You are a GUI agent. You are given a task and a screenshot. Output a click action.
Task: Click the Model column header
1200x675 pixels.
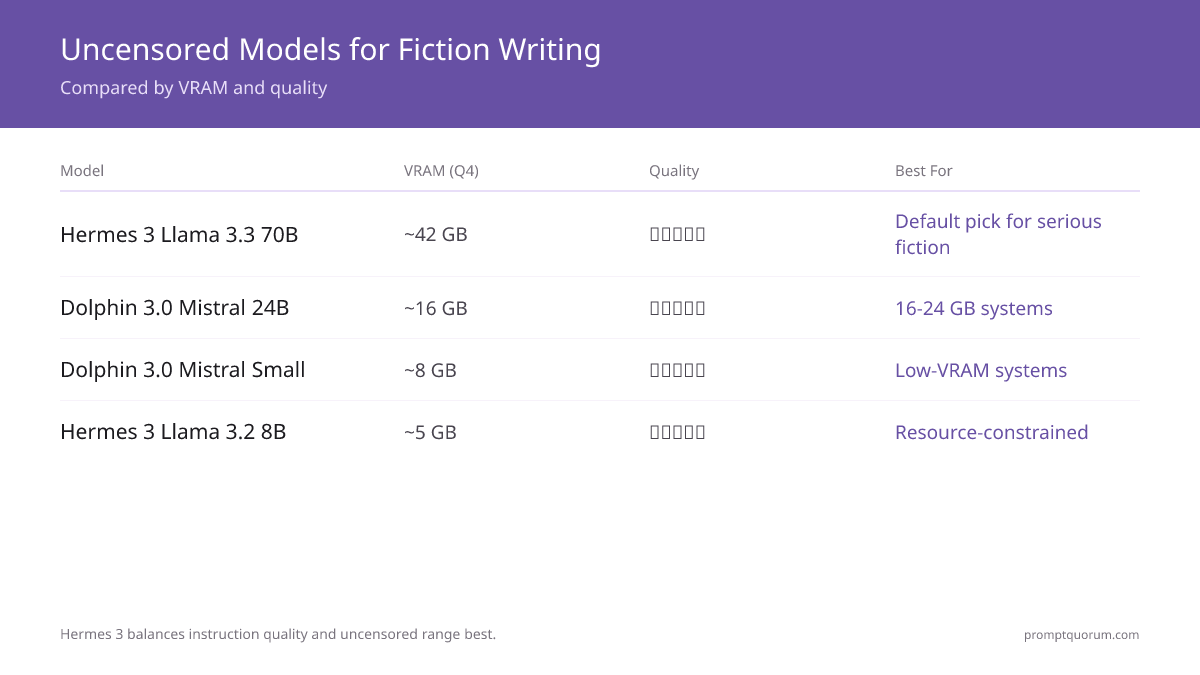coord(82,171)
